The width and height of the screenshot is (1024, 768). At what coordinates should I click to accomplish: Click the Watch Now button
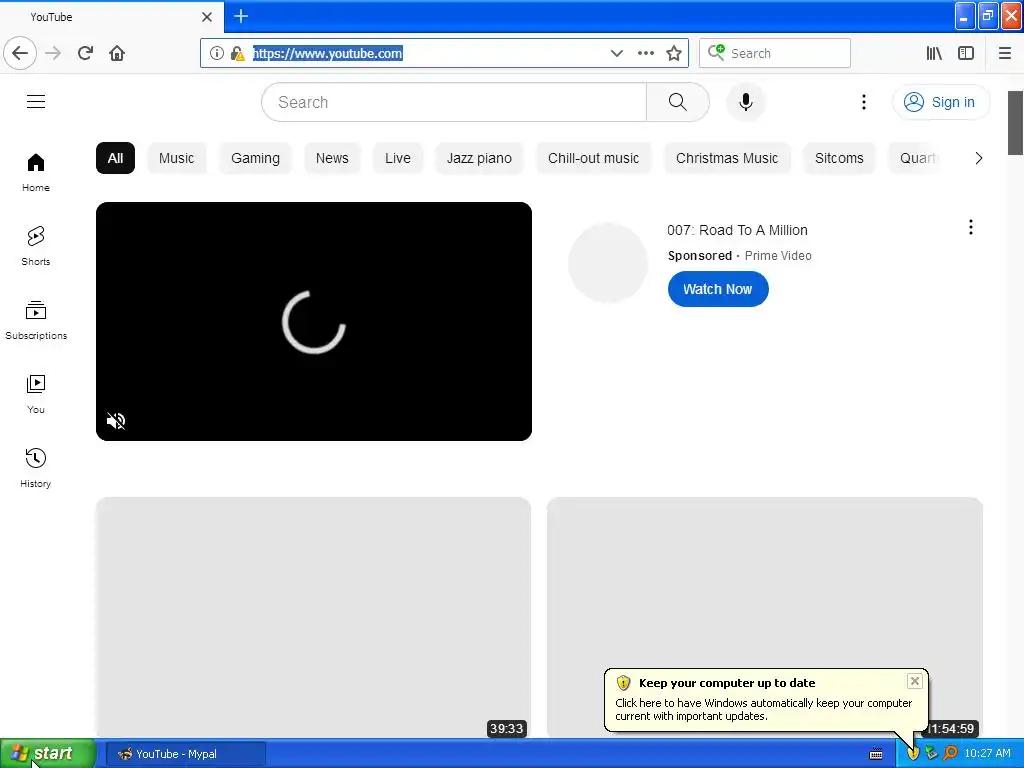point(718,289)
